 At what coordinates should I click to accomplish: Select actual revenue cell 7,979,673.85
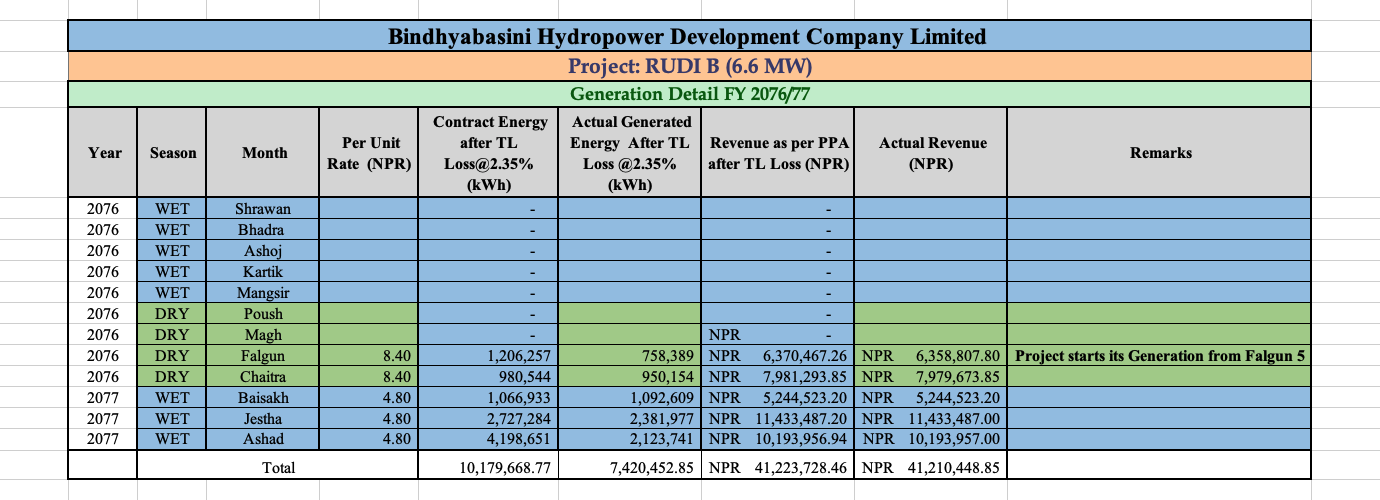click(931, 377)
